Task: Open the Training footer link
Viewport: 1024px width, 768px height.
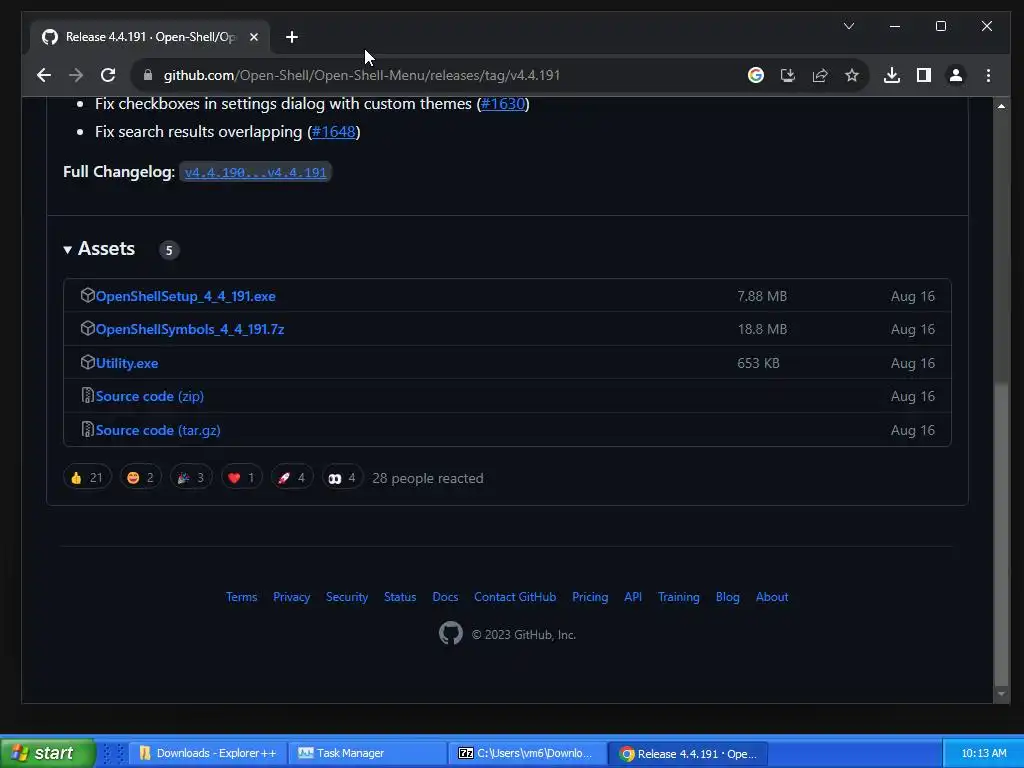Action: click(x=679, y=597)
